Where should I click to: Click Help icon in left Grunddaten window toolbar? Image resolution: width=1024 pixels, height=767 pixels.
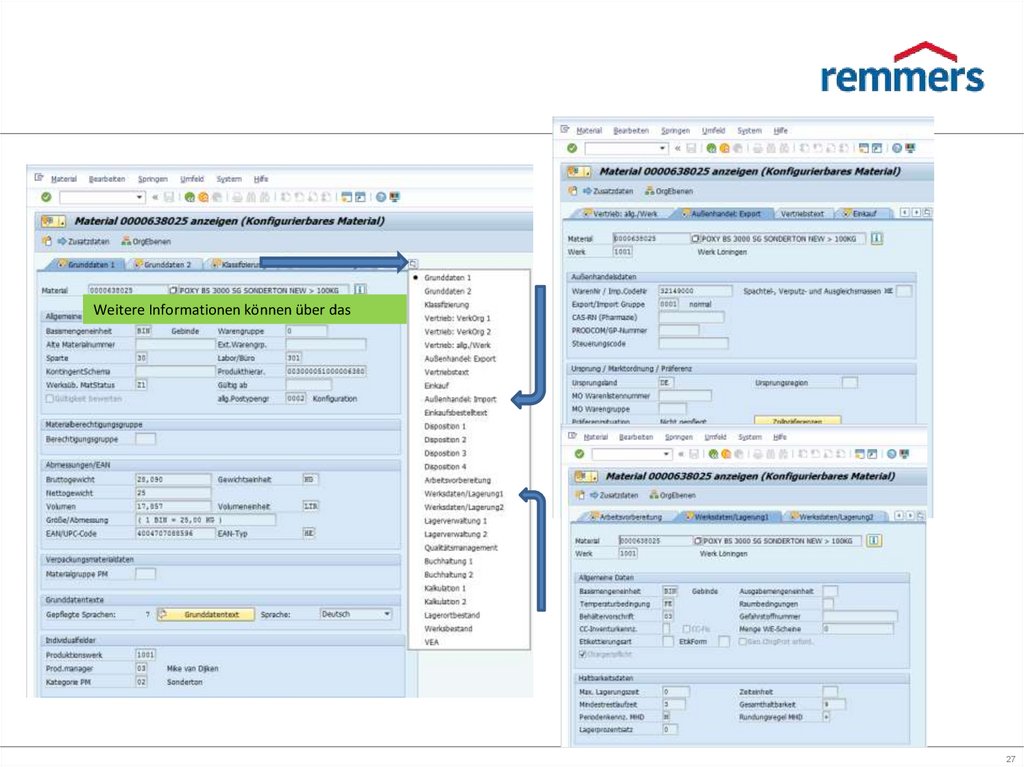click(x=381, y=197)
